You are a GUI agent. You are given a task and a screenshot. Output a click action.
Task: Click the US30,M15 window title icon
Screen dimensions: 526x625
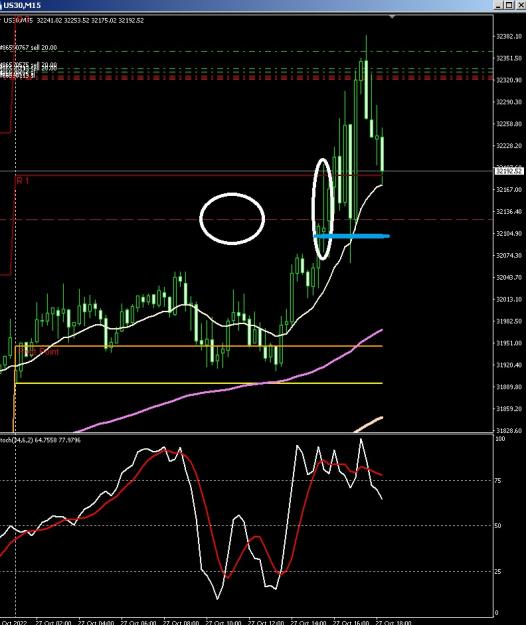coord(2,5)
